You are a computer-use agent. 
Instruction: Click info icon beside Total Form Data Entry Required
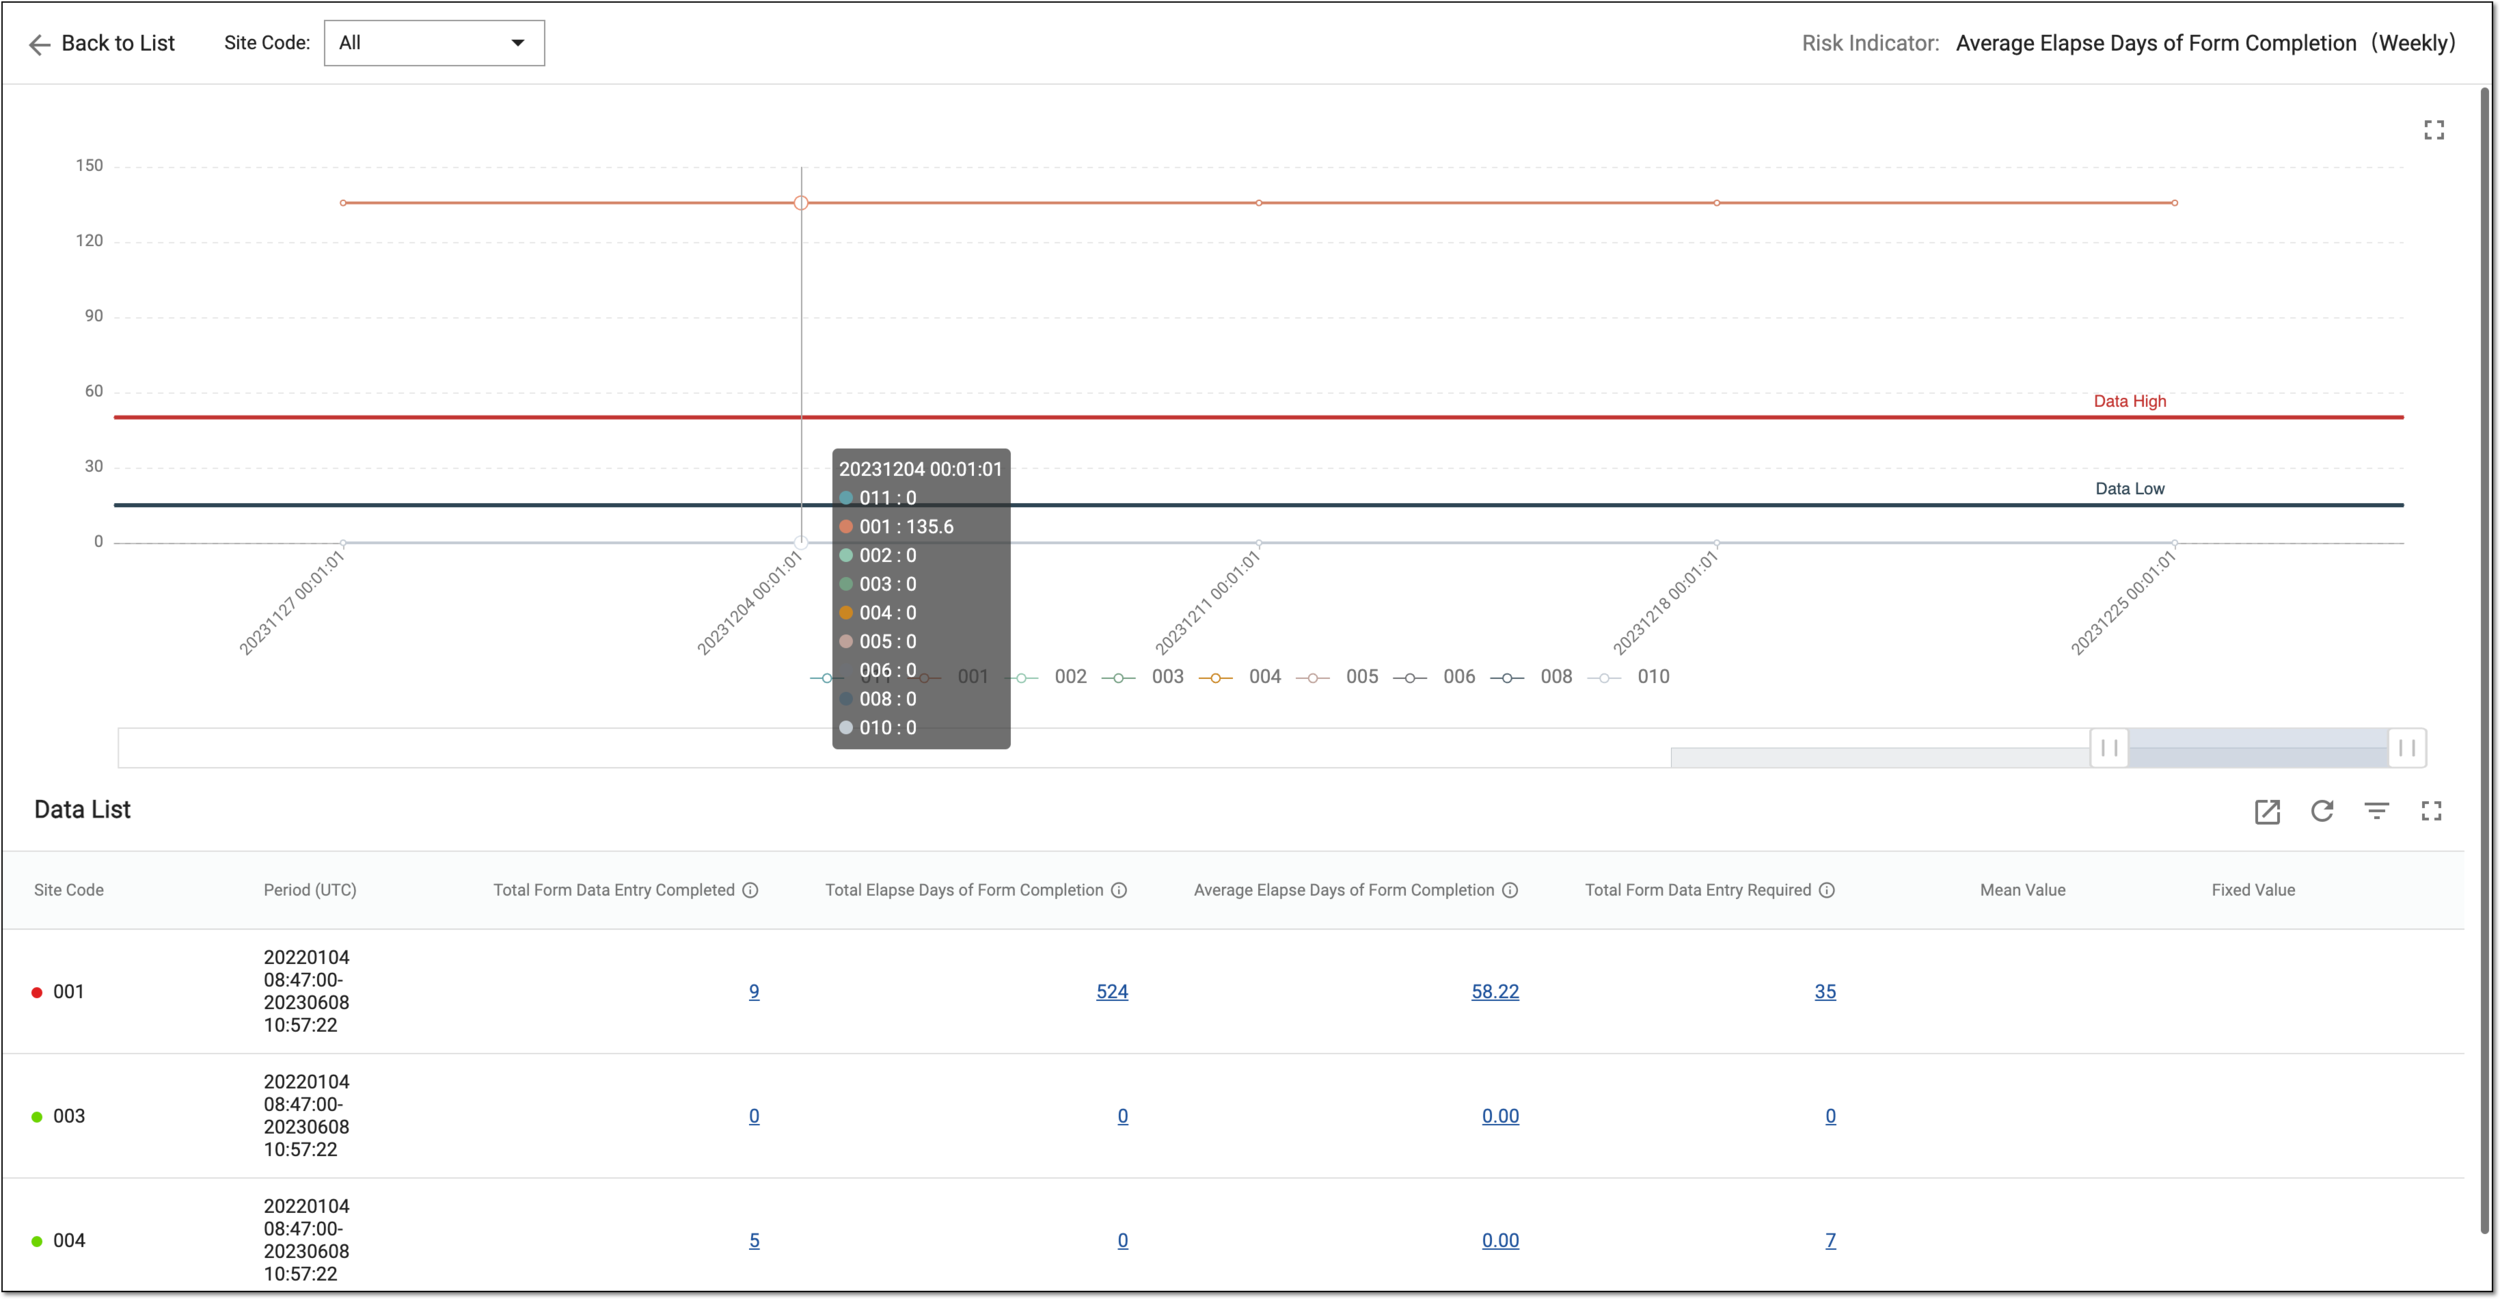1827,890
